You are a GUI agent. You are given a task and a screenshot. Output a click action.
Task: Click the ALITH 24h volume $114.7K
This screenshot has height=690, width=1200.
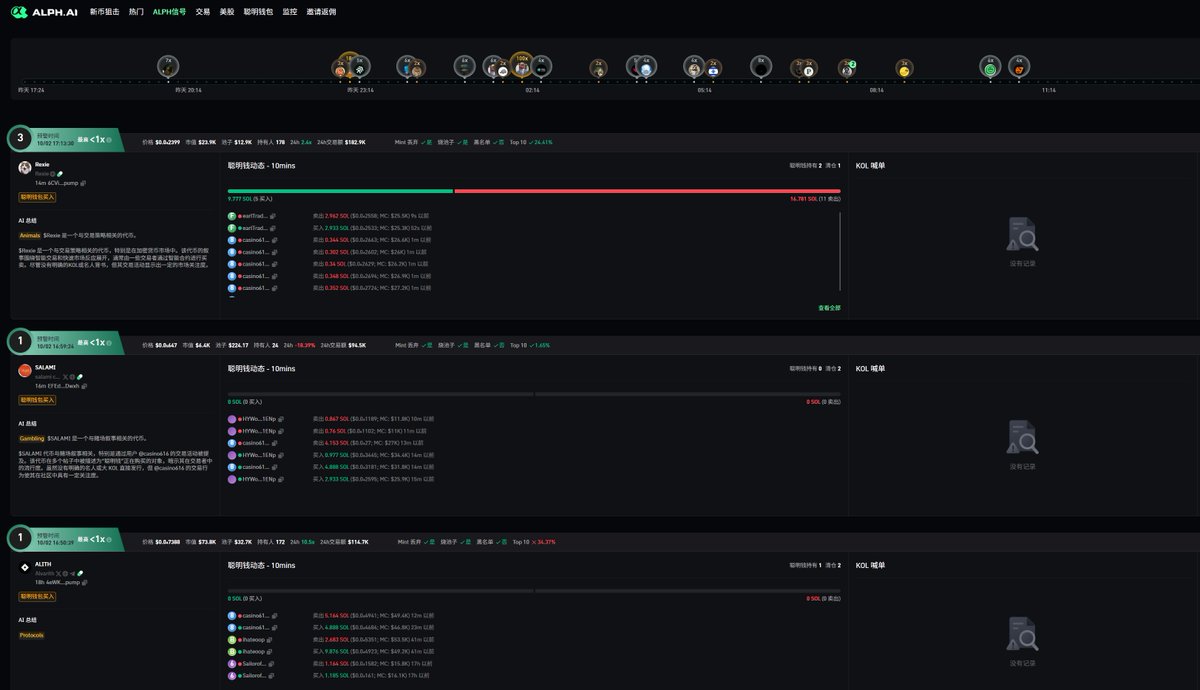coord(358,542)
